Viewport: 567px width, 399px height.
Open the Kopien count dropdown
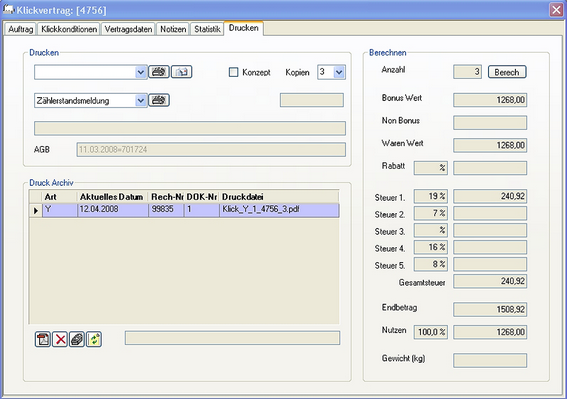click(x=339, y=72)
